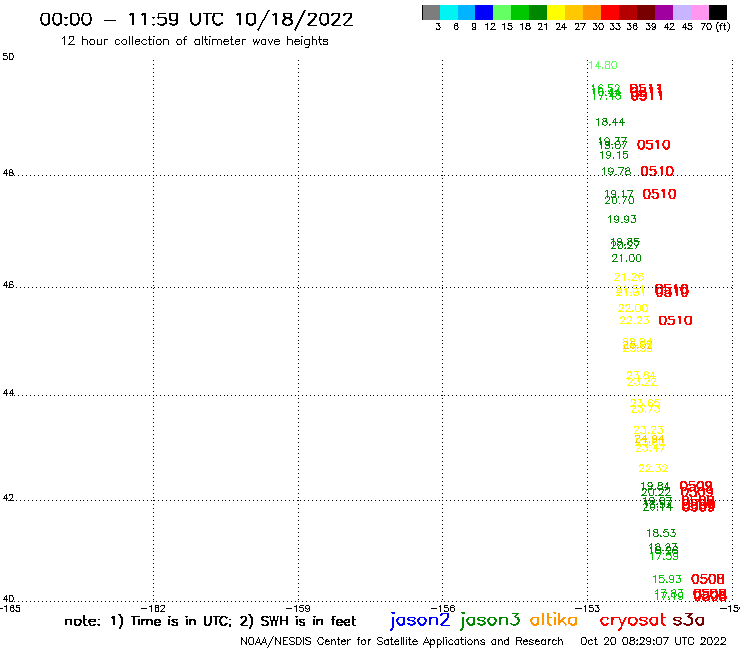Click the 14.80 wave height reading
The image size is (740, 650).
click(603, 65)
